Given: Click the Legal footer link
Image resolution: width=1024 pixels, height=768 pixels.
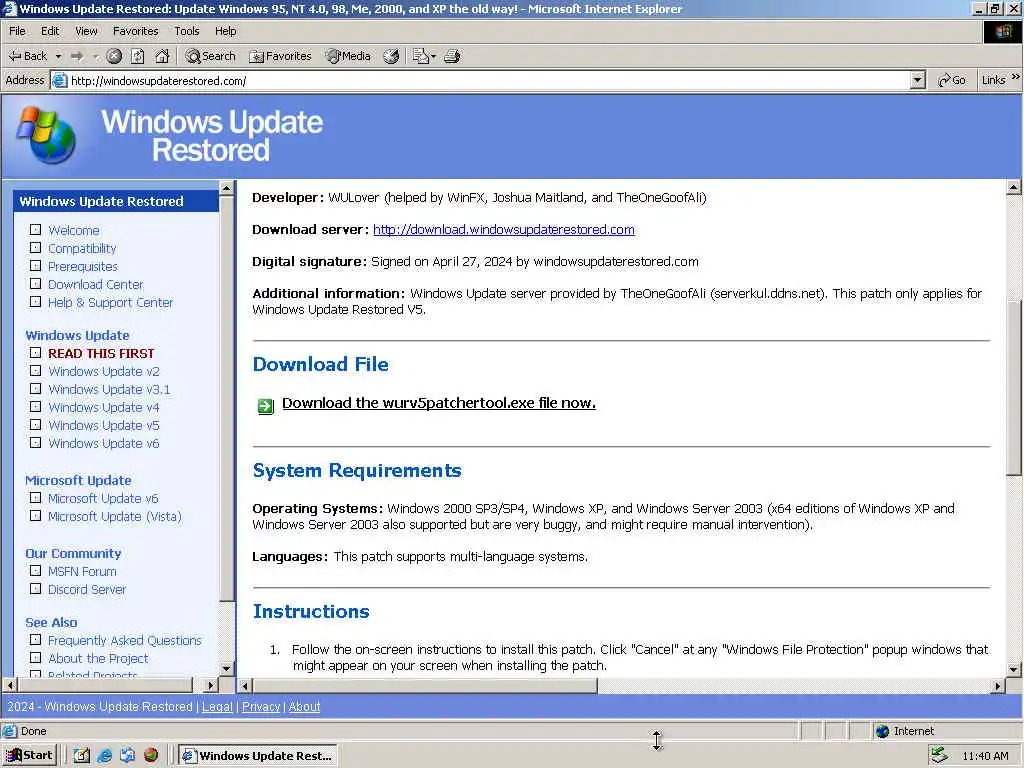Looking at the screenshot, I should click(217, 707).
